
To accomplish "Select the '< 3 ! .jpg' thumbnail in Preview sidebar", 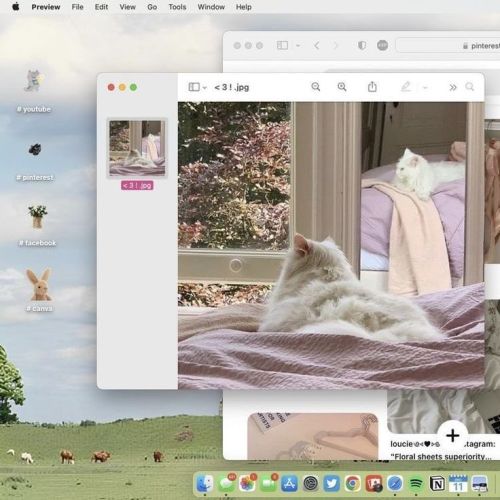I will 137,148.
